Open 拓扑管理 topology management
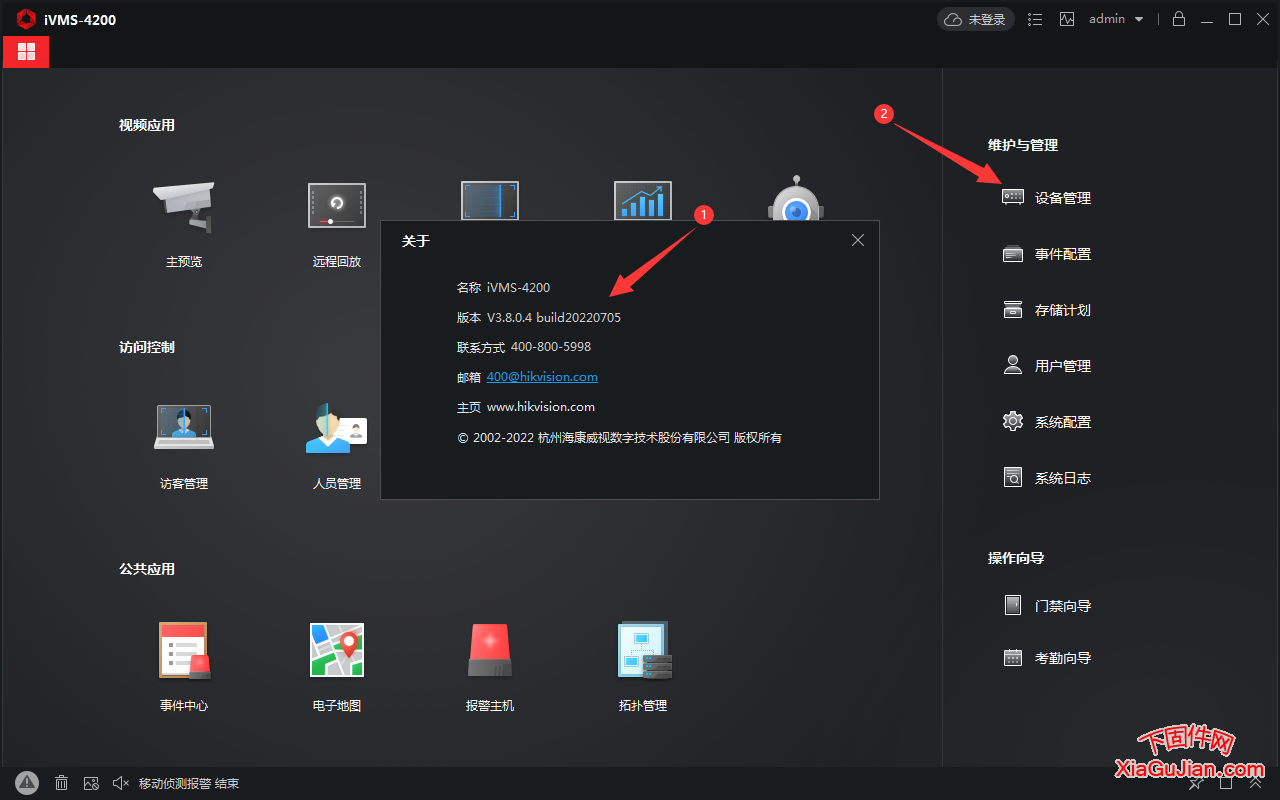This screenshot has width=1280, height=800. (x=643, y=668)
